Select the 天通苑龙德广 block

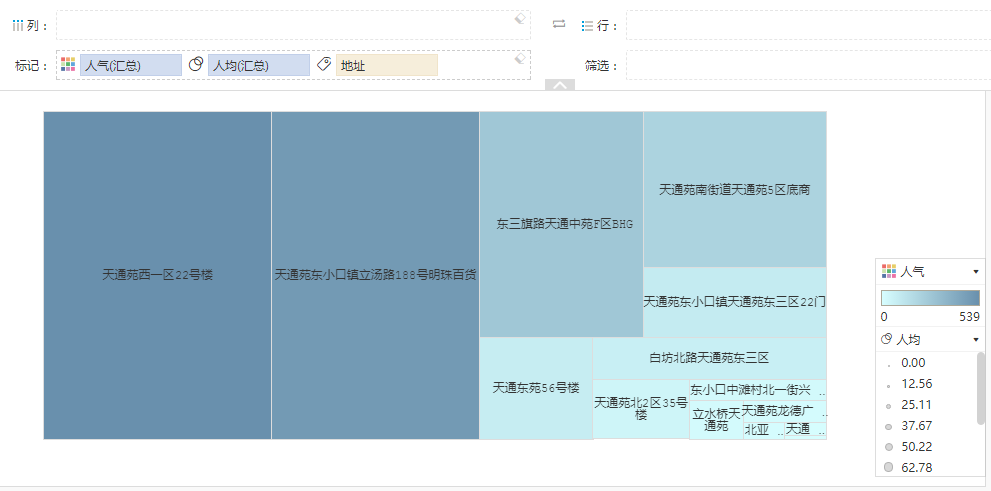(x=784, y=411)
